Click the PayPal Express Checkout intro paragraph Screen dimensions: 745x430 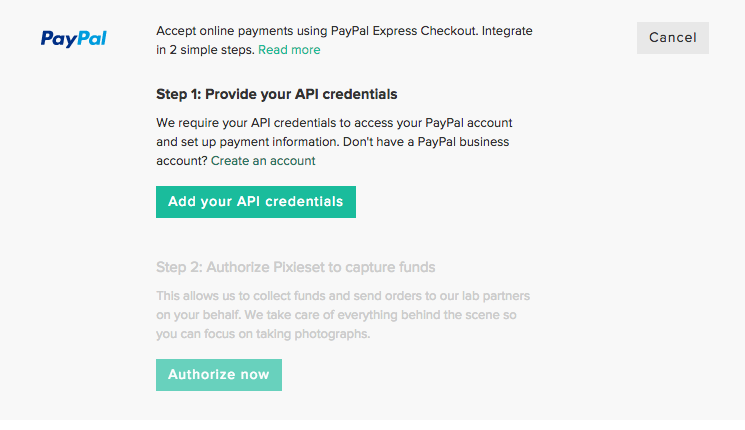[344, 40]
